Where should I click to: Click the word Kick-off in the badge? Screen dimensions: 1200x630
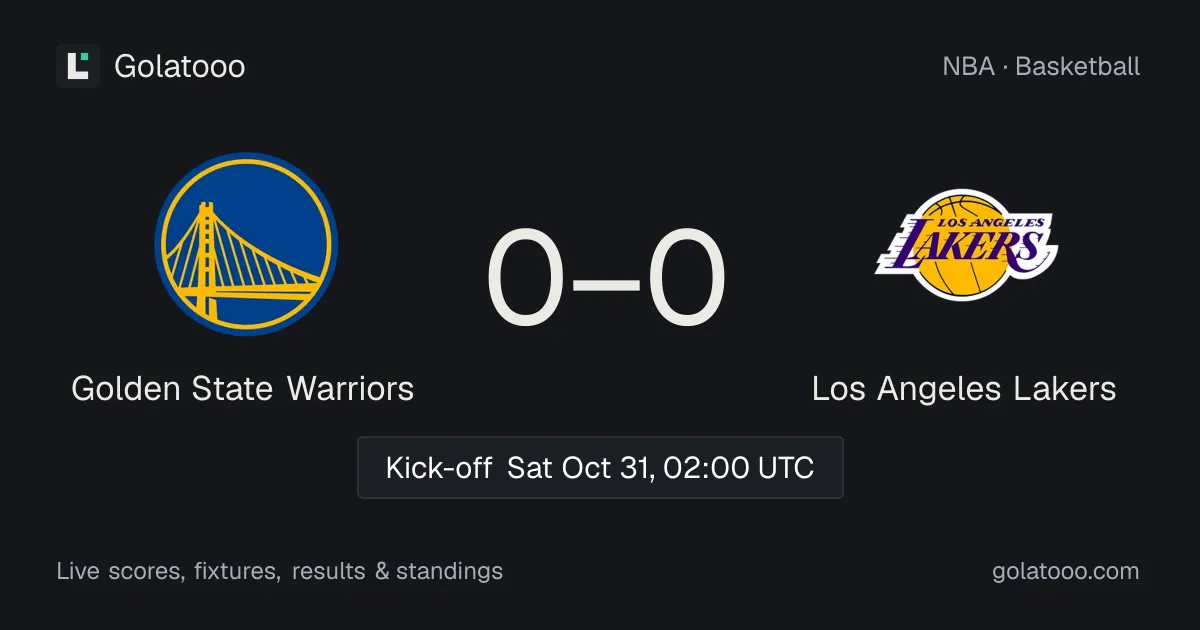439,467
